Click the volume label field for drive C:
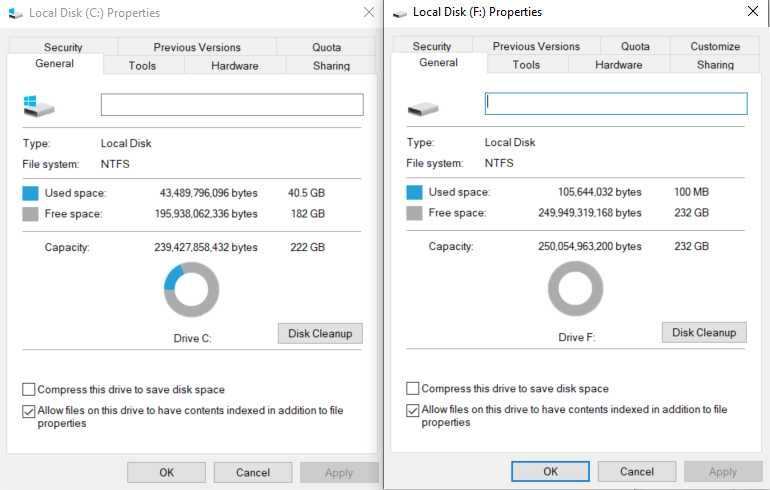The image size is (770, 490). tap(232, 105)
